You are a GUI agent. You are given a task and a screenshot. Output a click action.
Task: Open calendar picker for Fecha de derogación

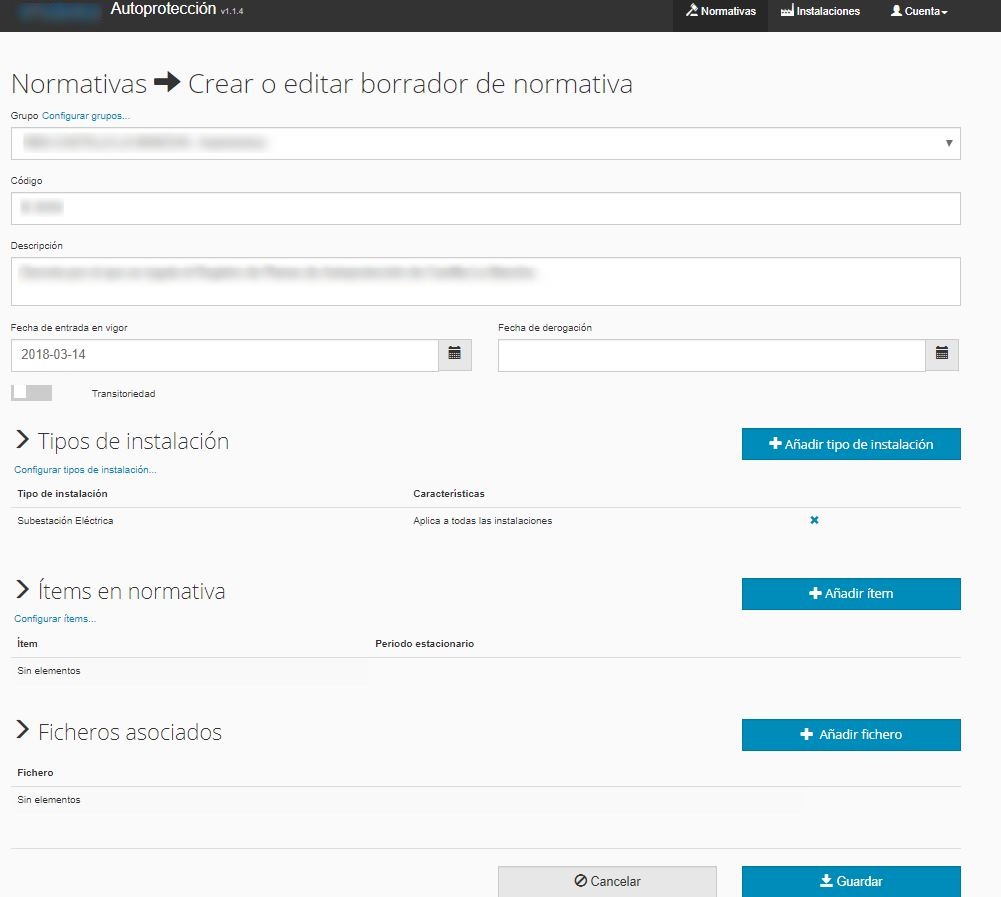(x=941, y=355)
